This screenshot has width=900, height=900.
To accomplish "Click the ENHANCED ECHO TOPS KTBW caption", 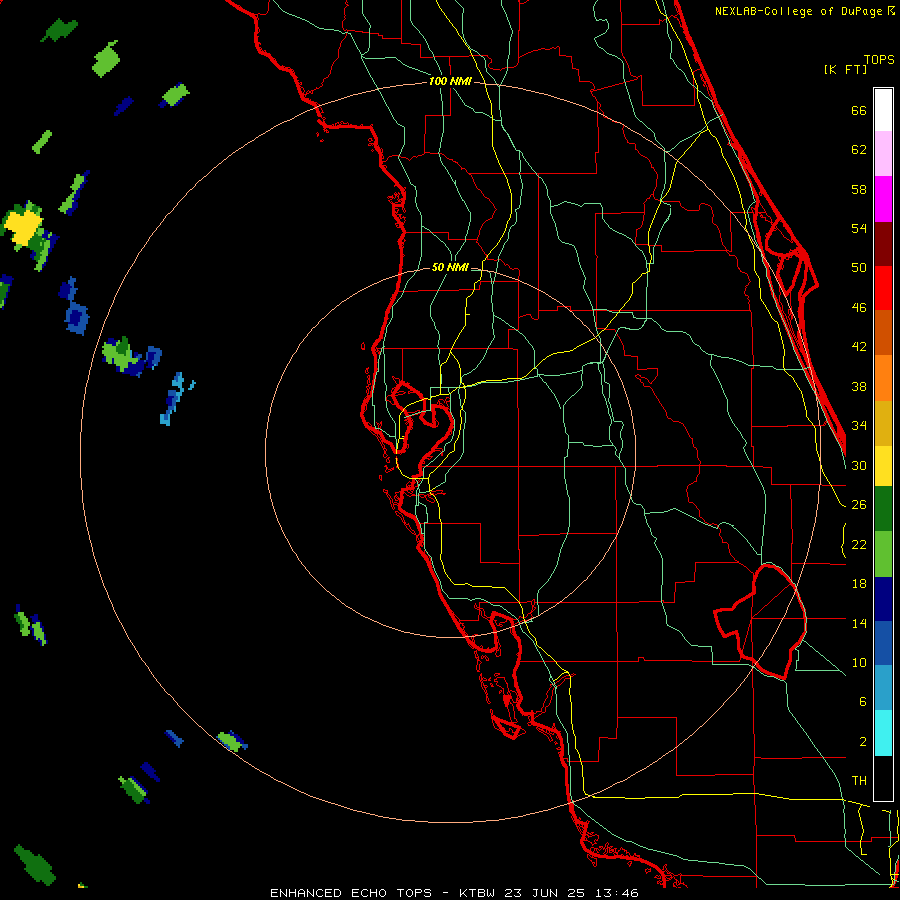I will [454, 893].
